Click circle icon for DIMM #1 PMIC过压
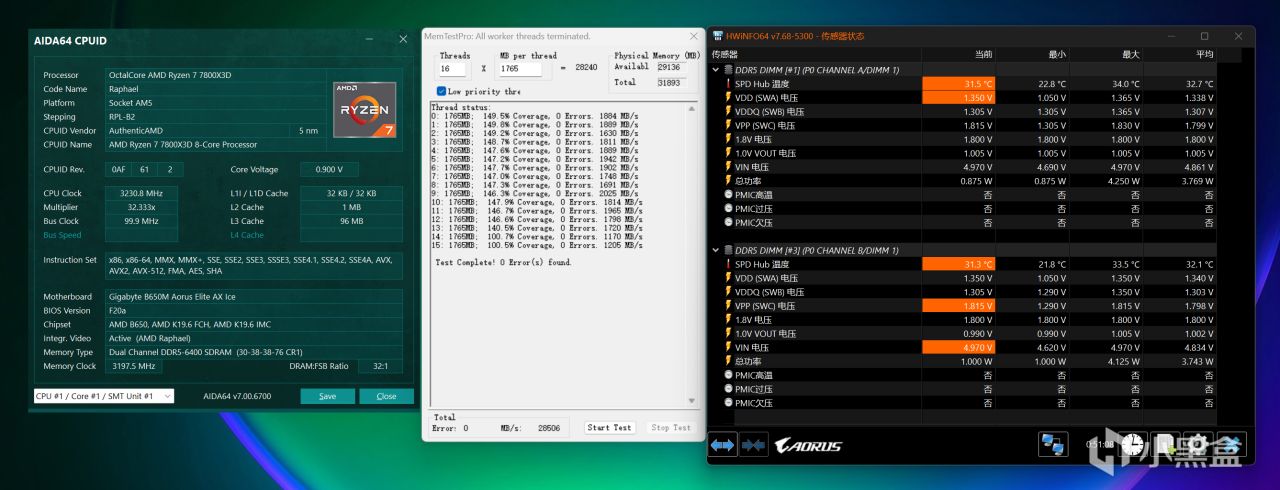 coord(727,209)
